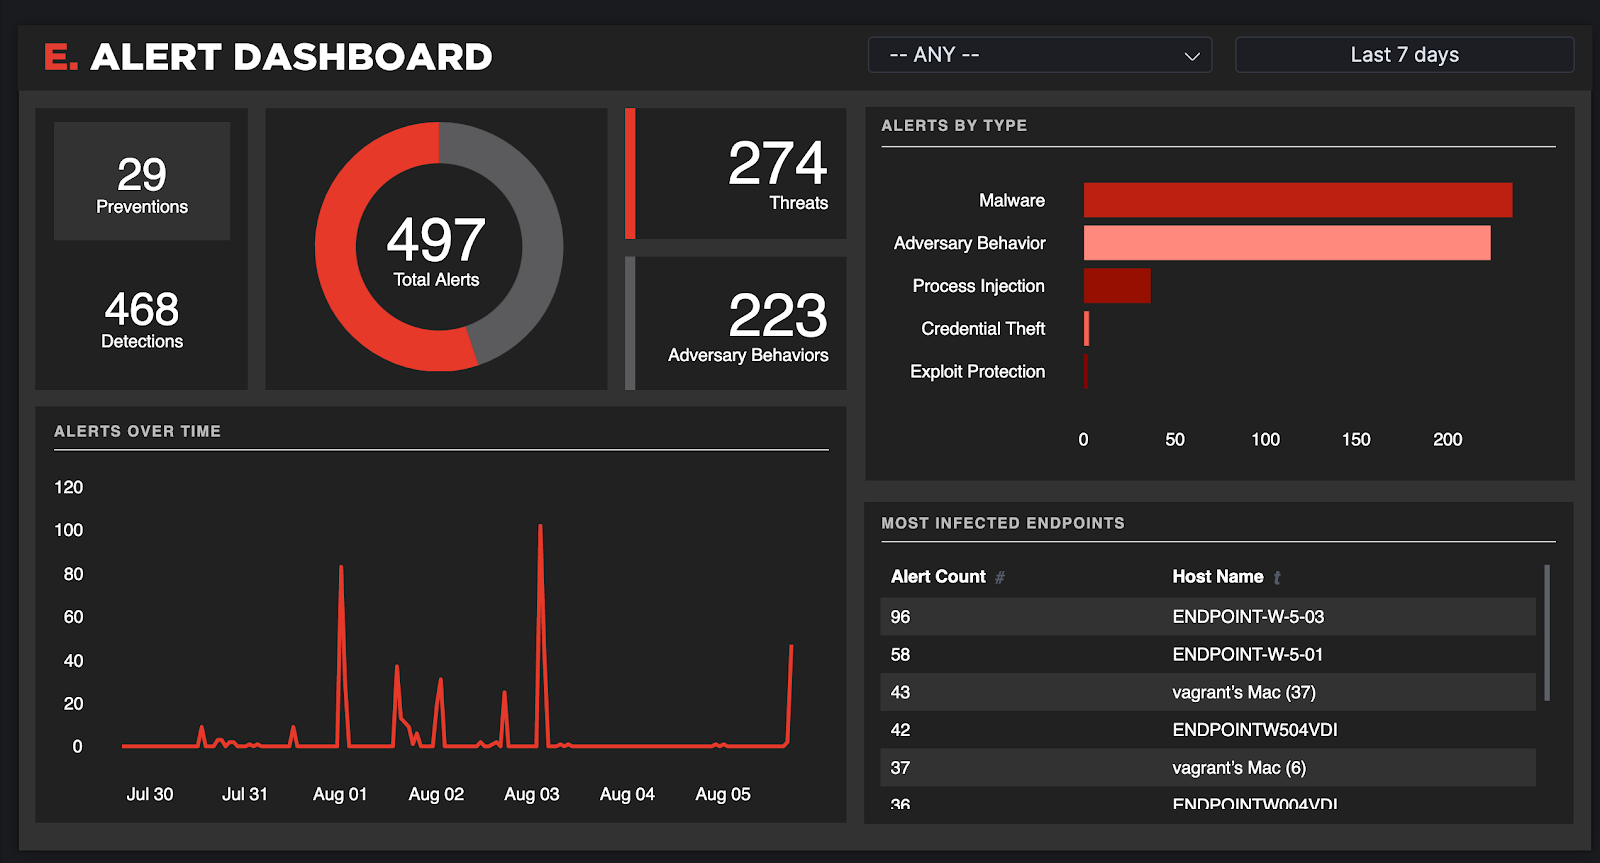
Task: Select the 29 Preventions tile
Action: coord(142,181)
